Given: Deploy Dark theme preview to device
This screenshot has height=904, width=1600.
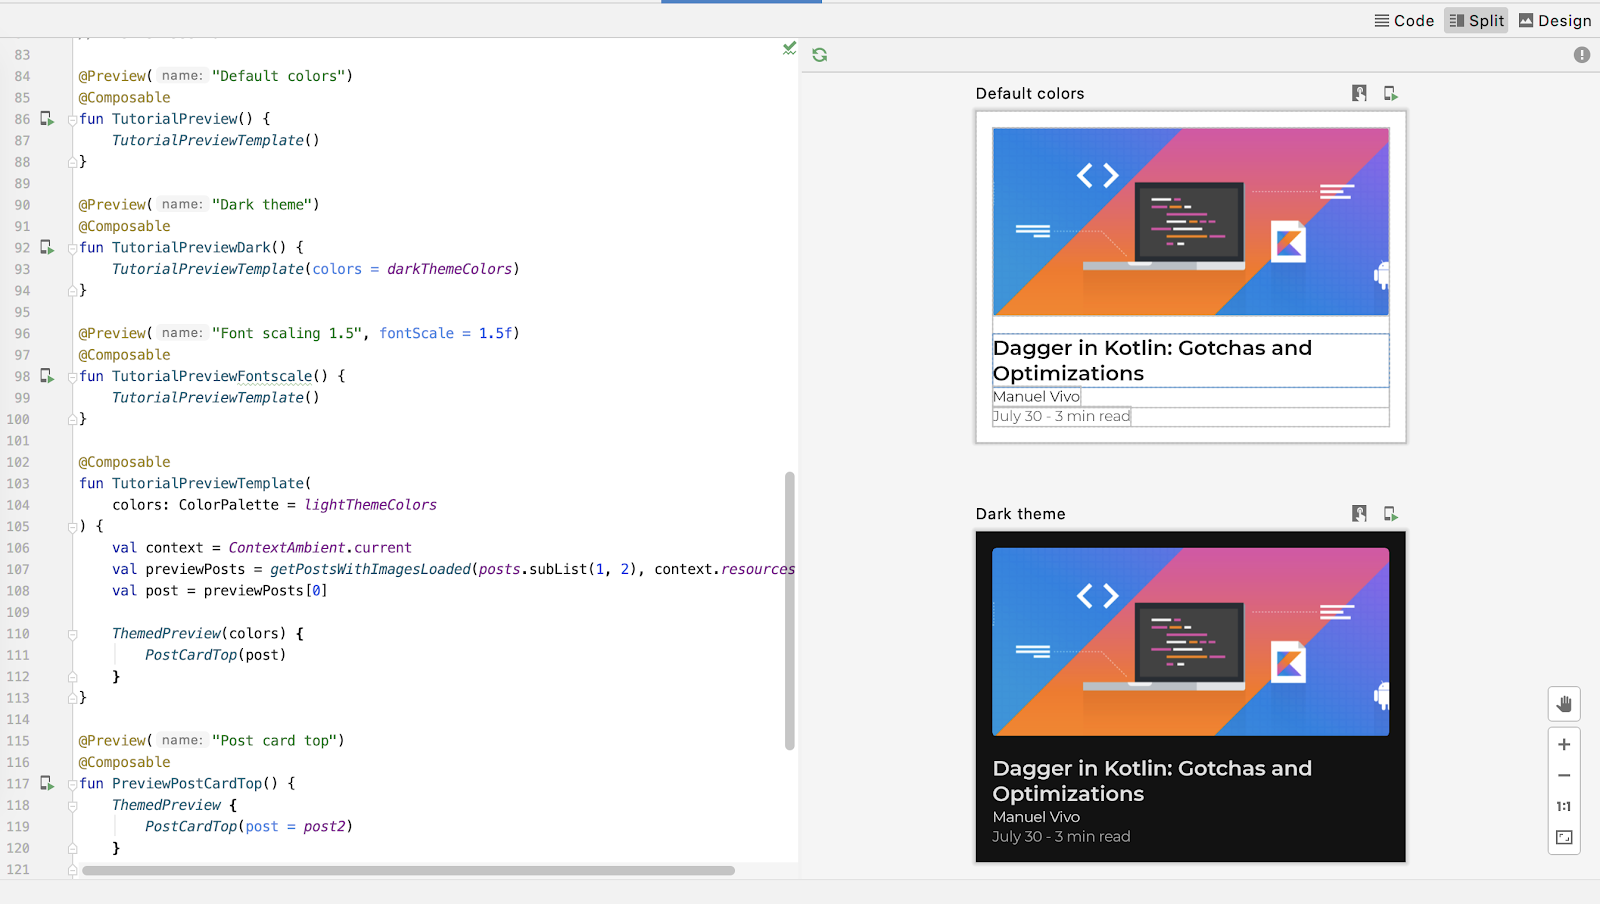Looking at the screenshot, I should tap(1390, 513).
